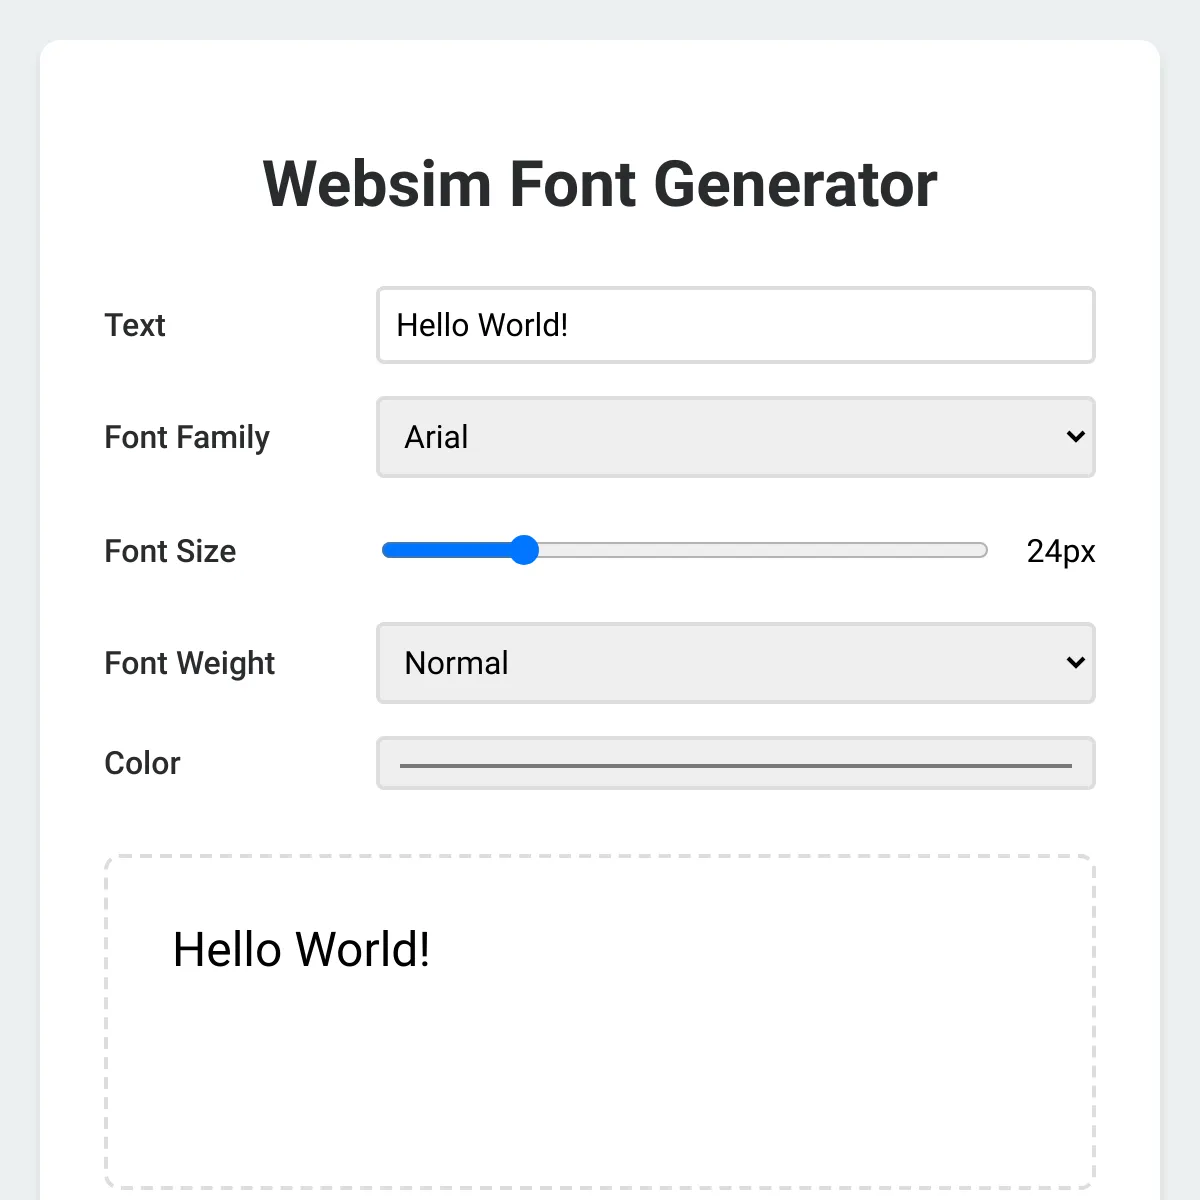The height and width of the screenshot is (1200, 1200).
Task: Click the Font Family chevron arrow
Action: (x=1075, y=437)
